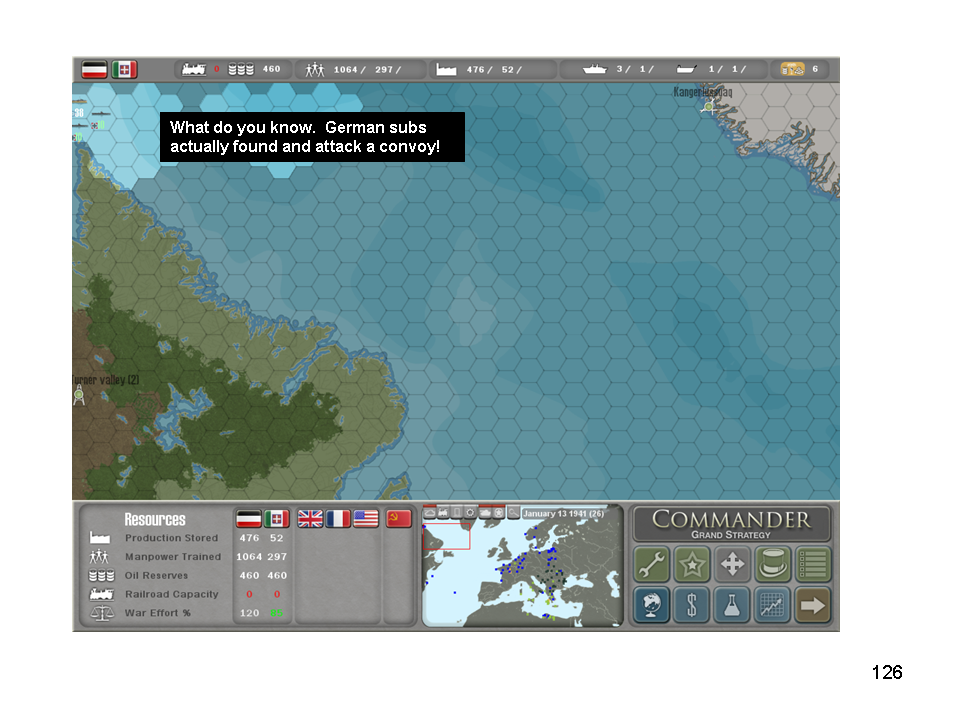
Task: Click the wrench repair button
Action: (x=652, y=565)
